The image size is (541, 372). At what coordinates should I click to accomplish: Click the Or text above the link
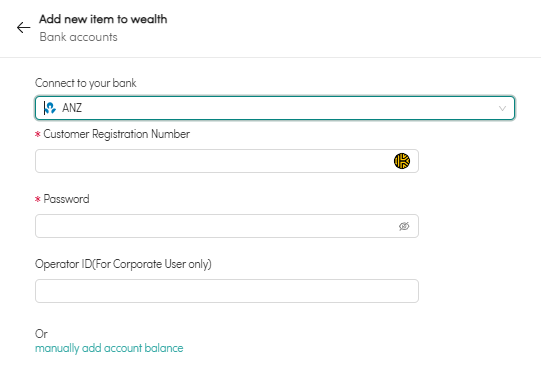coord(41,334)
